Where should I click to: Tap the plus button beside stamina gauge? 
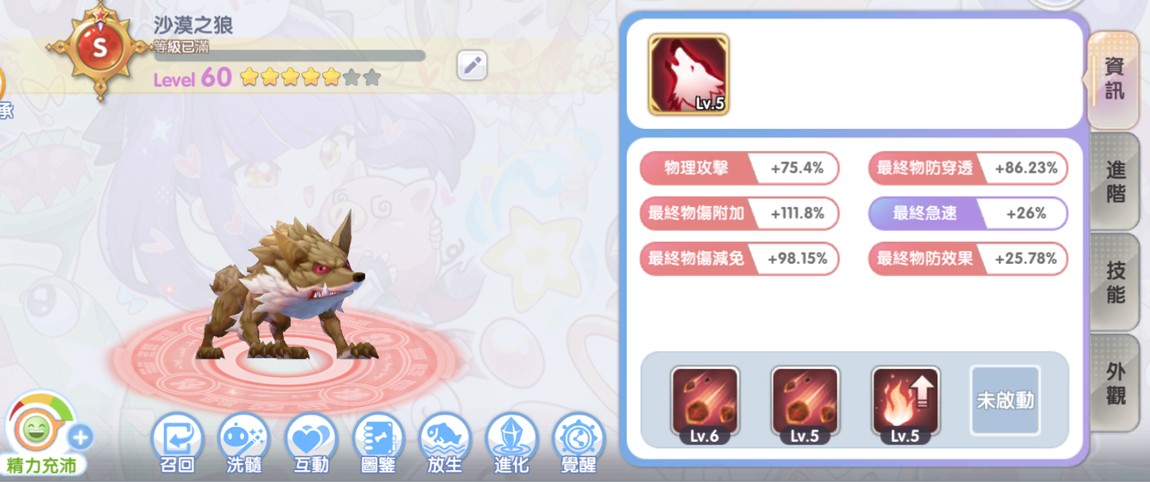pyautogui.click(x=80, y=437)
